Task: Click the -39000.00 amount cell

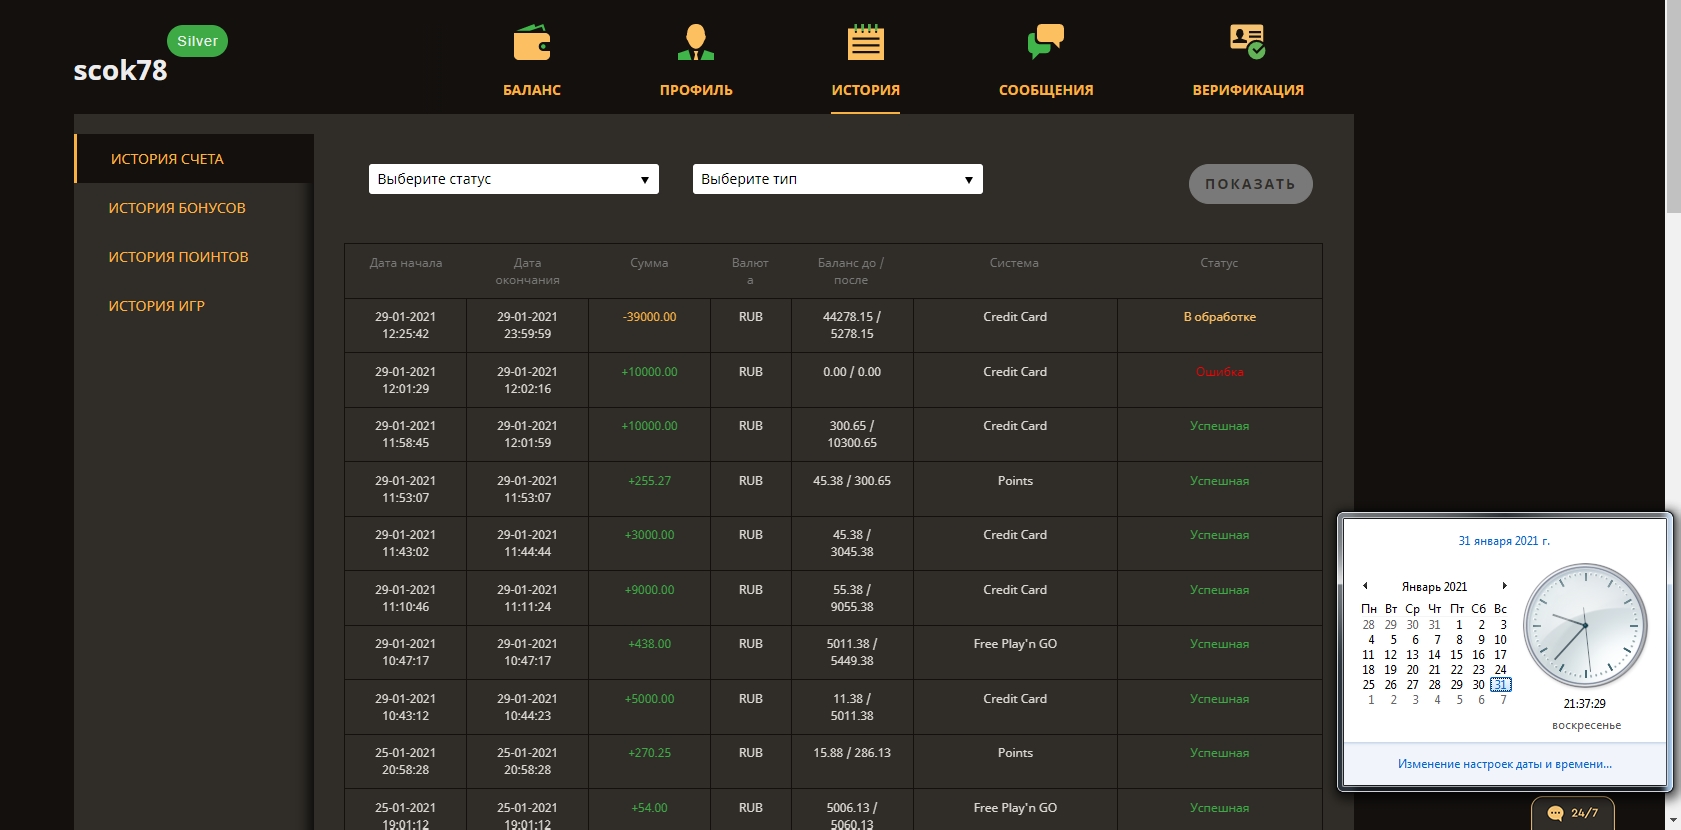Action: coord(649,317)
